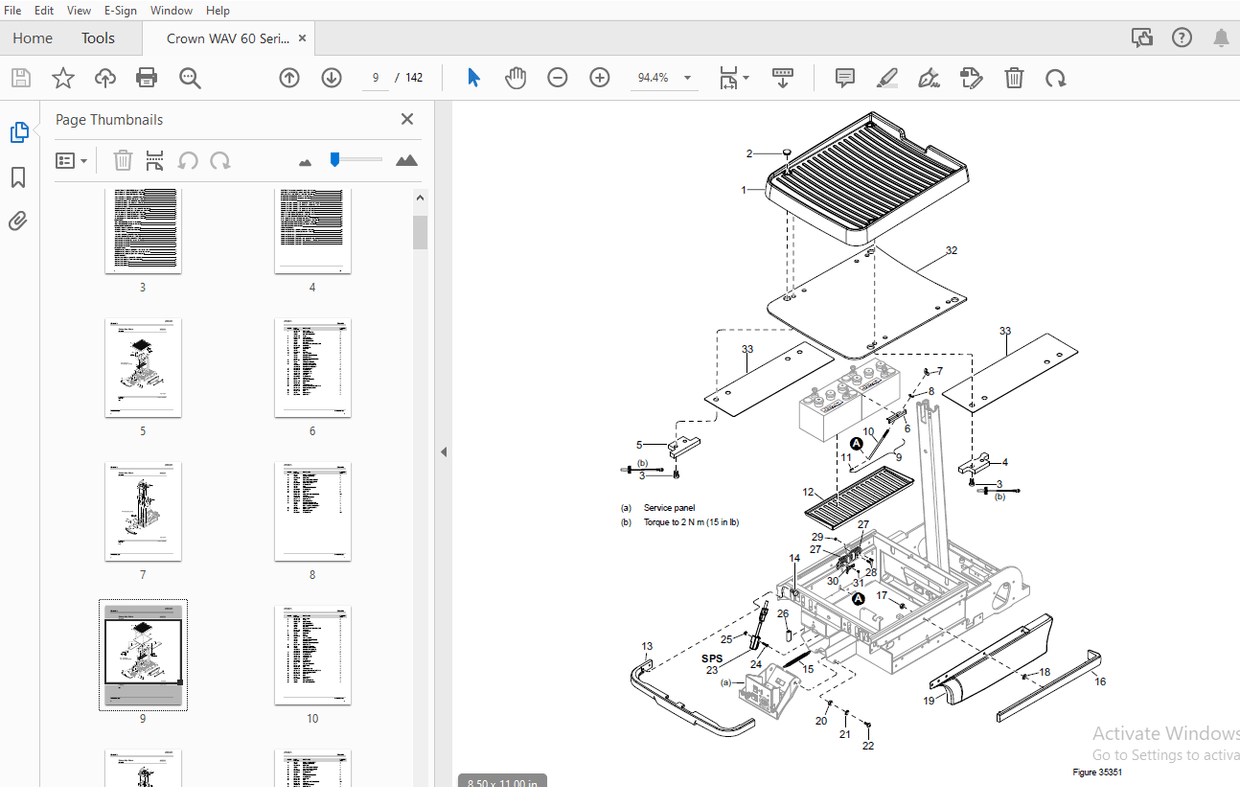Close the Page Thumbnails panel

tap(407, 118)
